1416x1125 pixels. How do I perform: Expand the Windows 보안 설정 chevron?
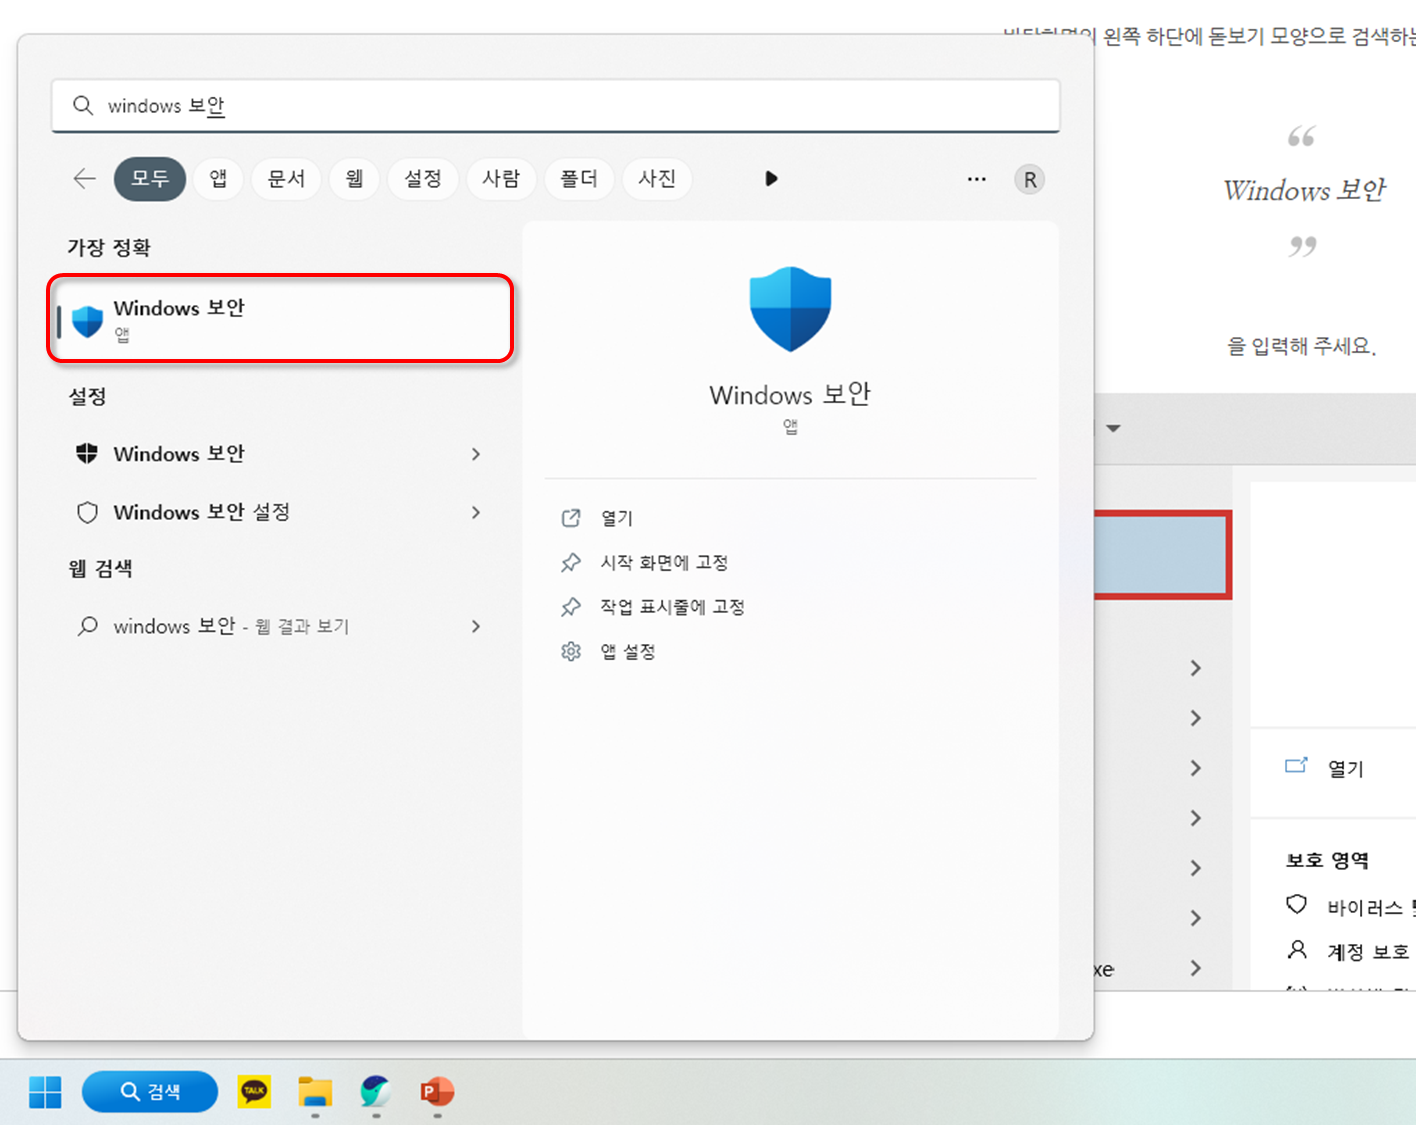coord(476,512)
